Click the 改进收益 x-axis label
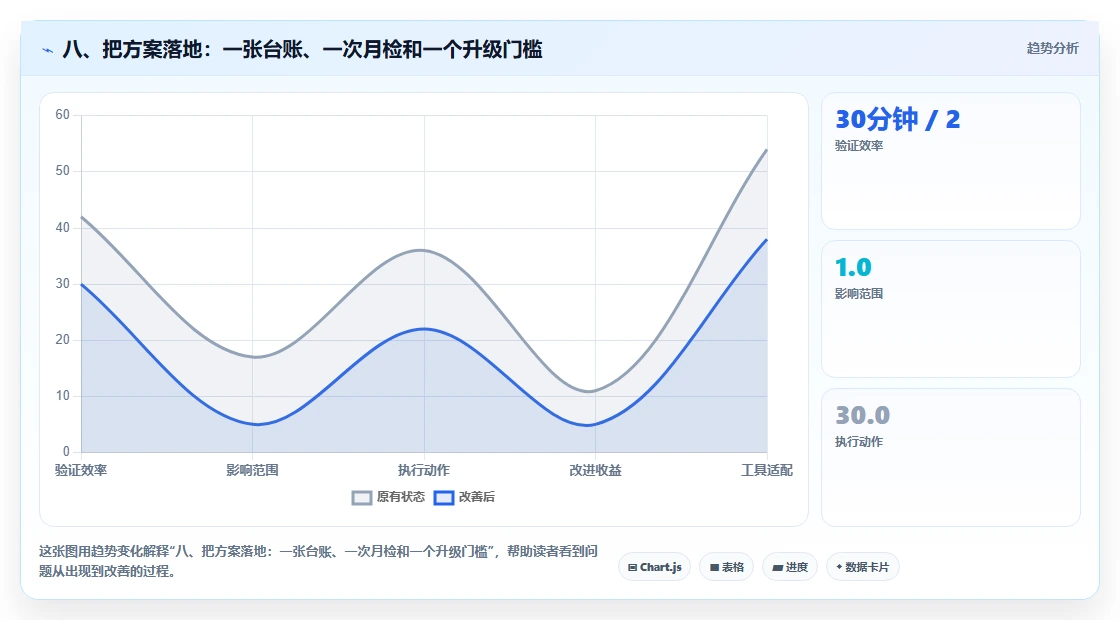Image resolution: width=1120 pixels, height=620 pixels. pos(595,470)
